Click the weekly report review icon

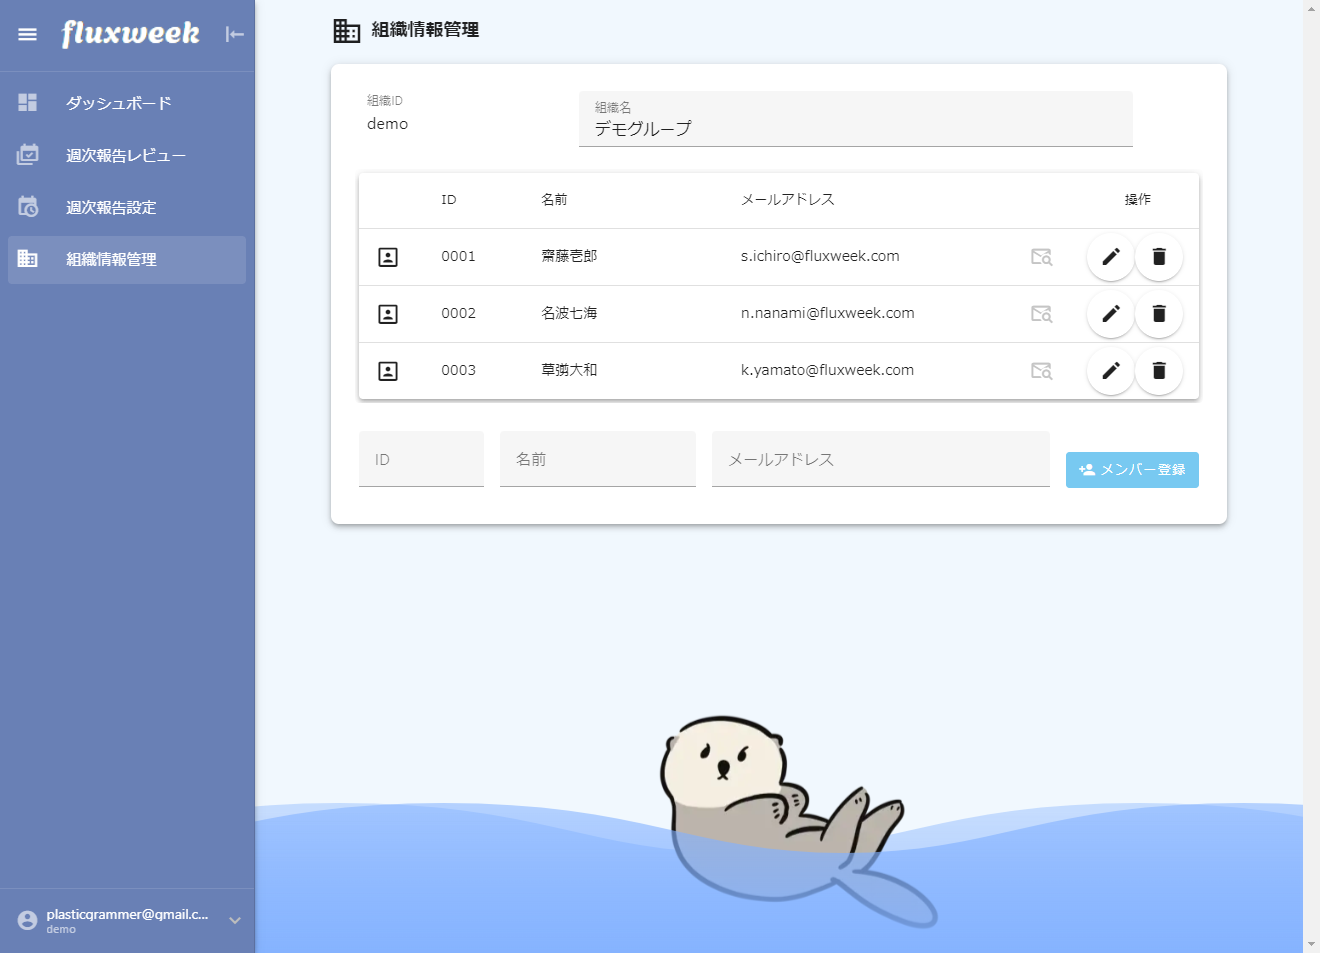[x=27, y=154]
